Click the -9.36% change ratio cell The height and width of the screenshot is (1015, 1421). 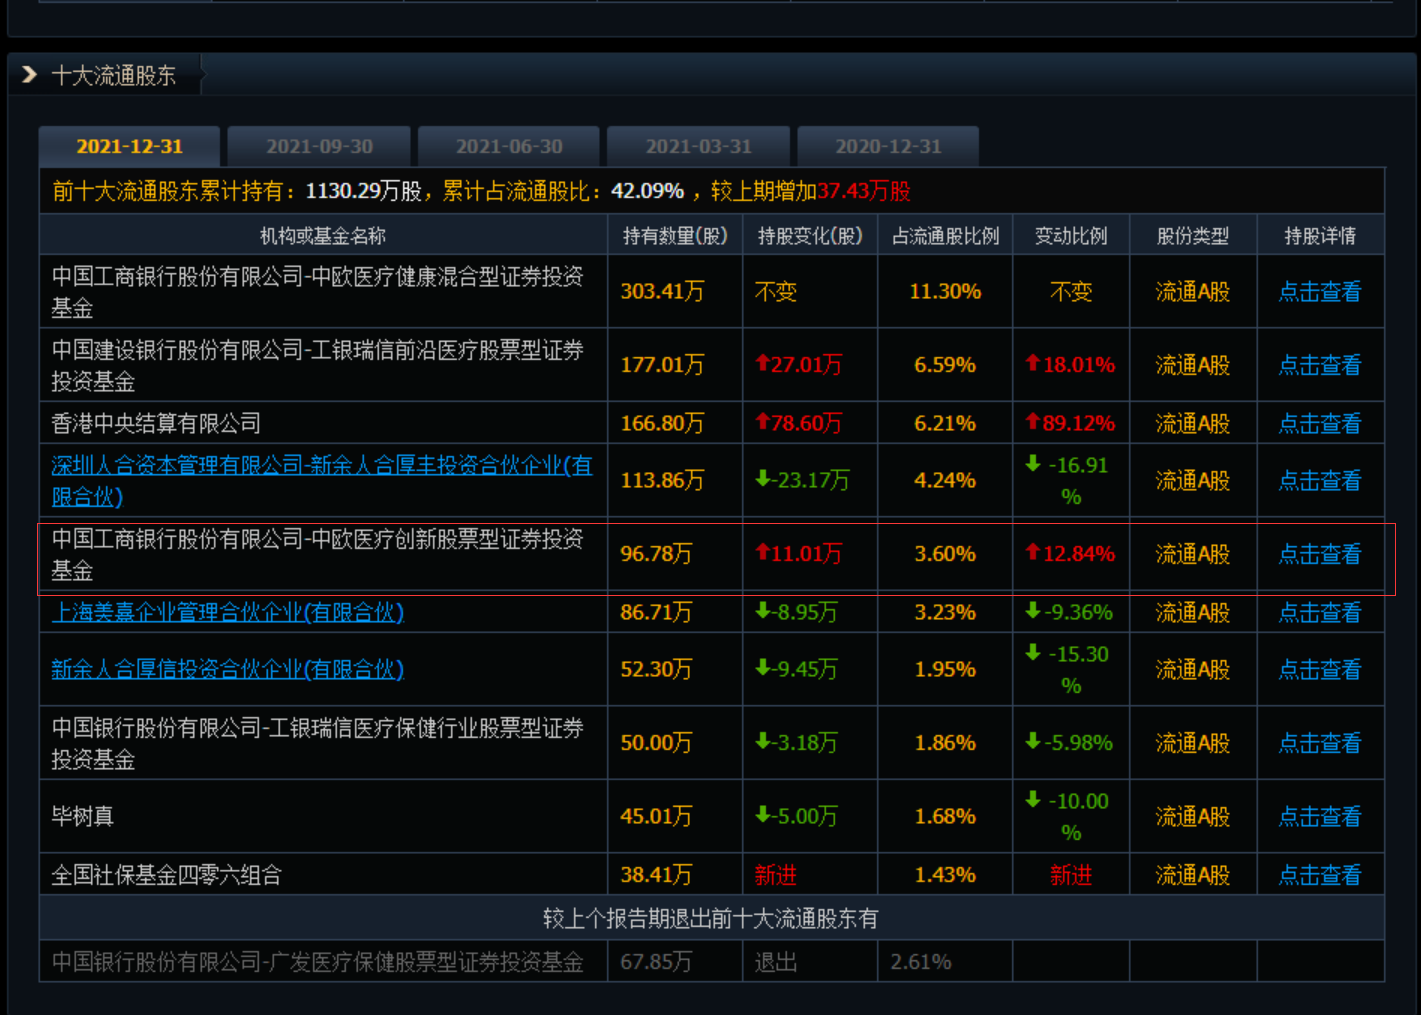1070,612
